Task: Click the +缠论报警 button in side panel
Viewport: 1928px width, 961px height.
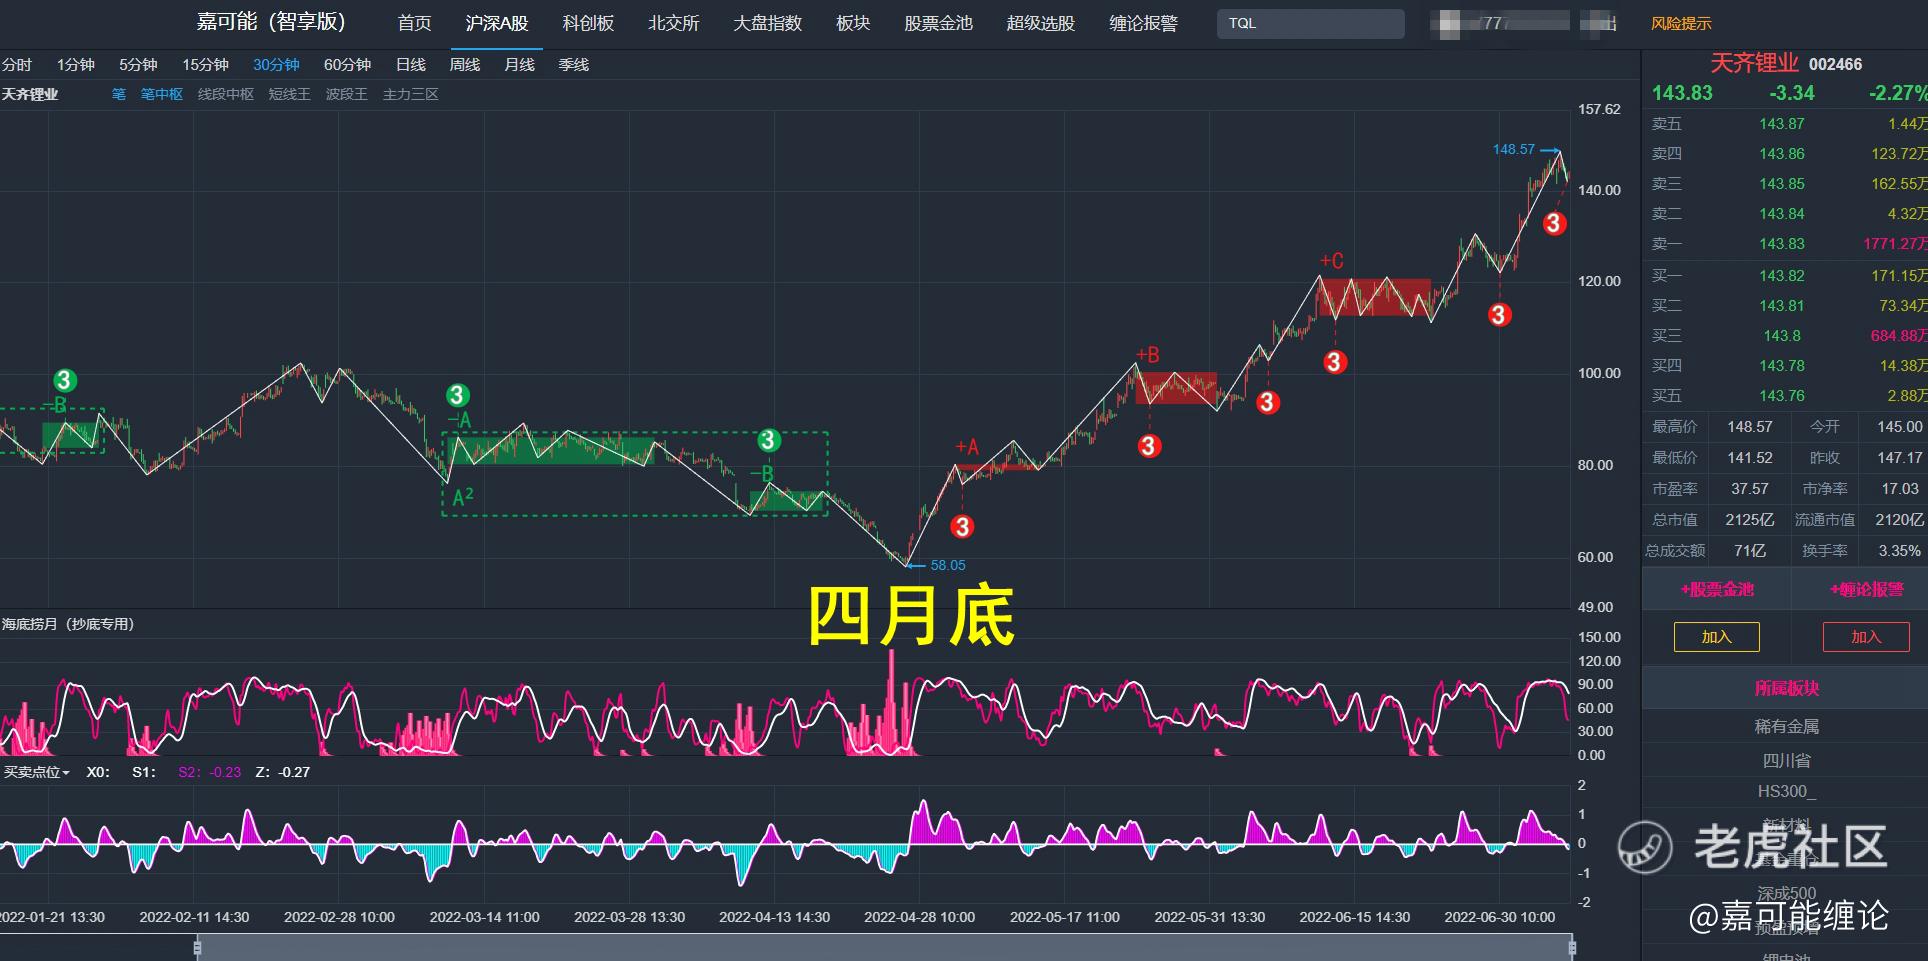Action: (x=1866, y=590)
